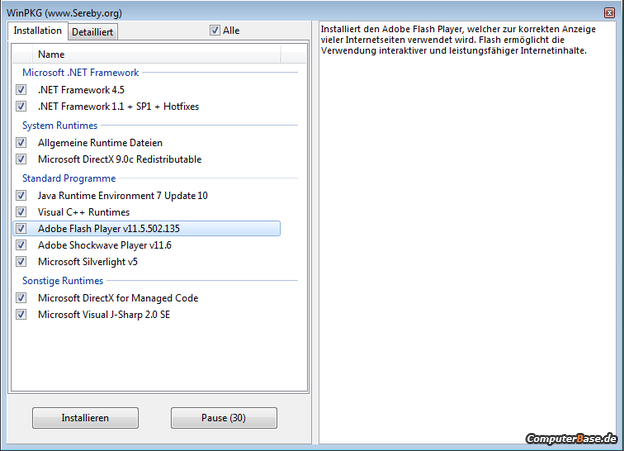Select Visual C++ Runtimes row text

point(84,212)
